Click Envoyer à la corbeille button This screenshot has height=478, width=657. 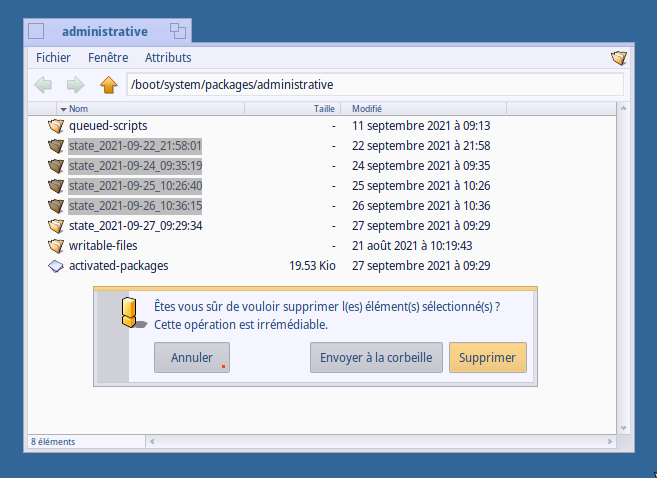(375, 358)
